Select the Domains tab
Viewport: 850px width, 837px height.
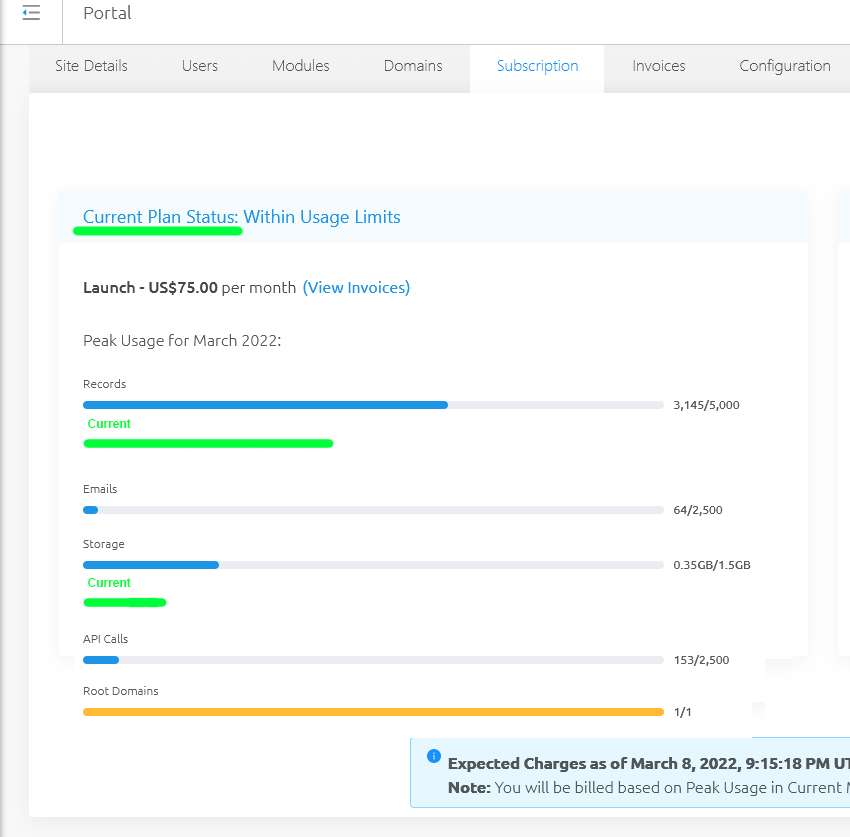click(413, 66)
